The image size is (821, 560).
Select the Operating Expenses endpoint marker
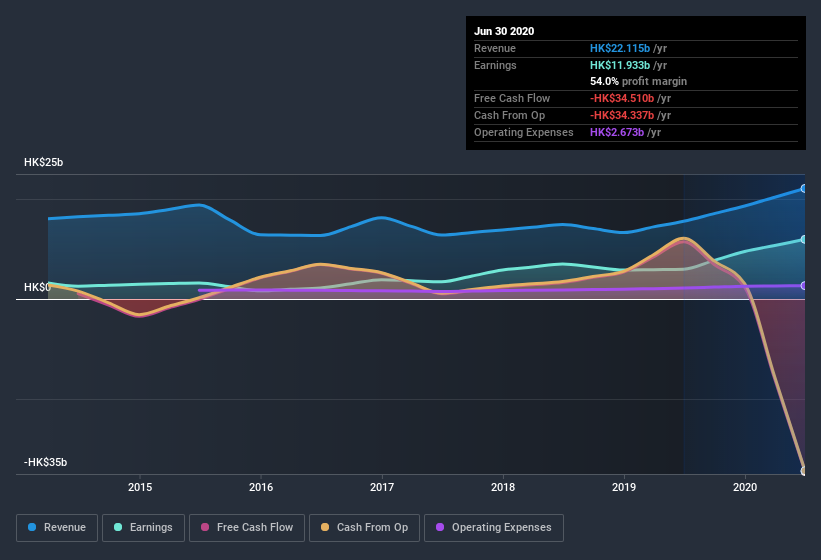point(804,286)
